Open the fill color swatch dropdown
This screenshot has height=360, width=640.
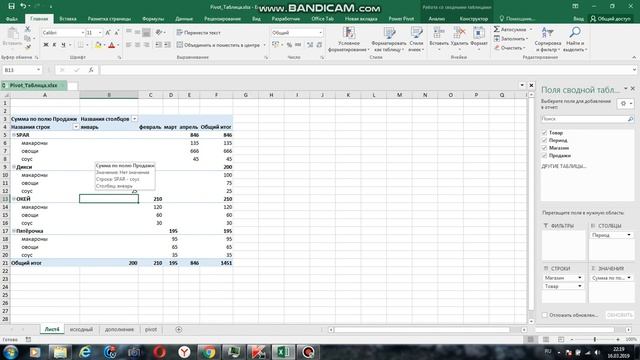(104, 45)
